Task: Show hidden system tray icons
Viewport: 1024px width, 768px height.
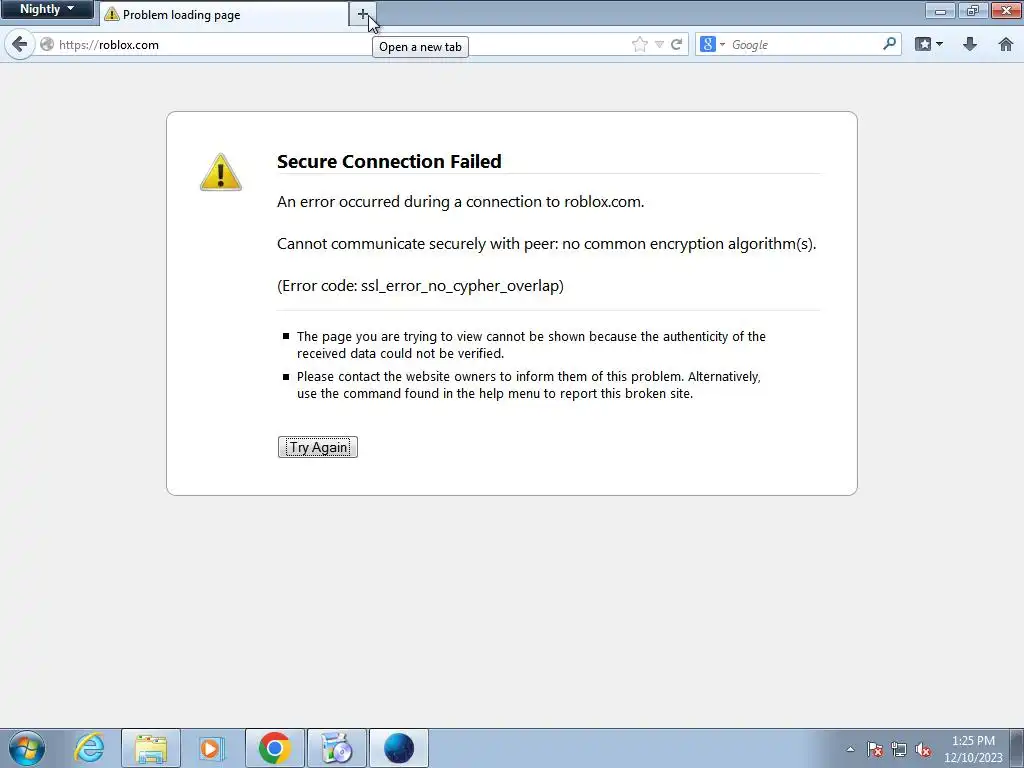Action: (x=850, y=749)
